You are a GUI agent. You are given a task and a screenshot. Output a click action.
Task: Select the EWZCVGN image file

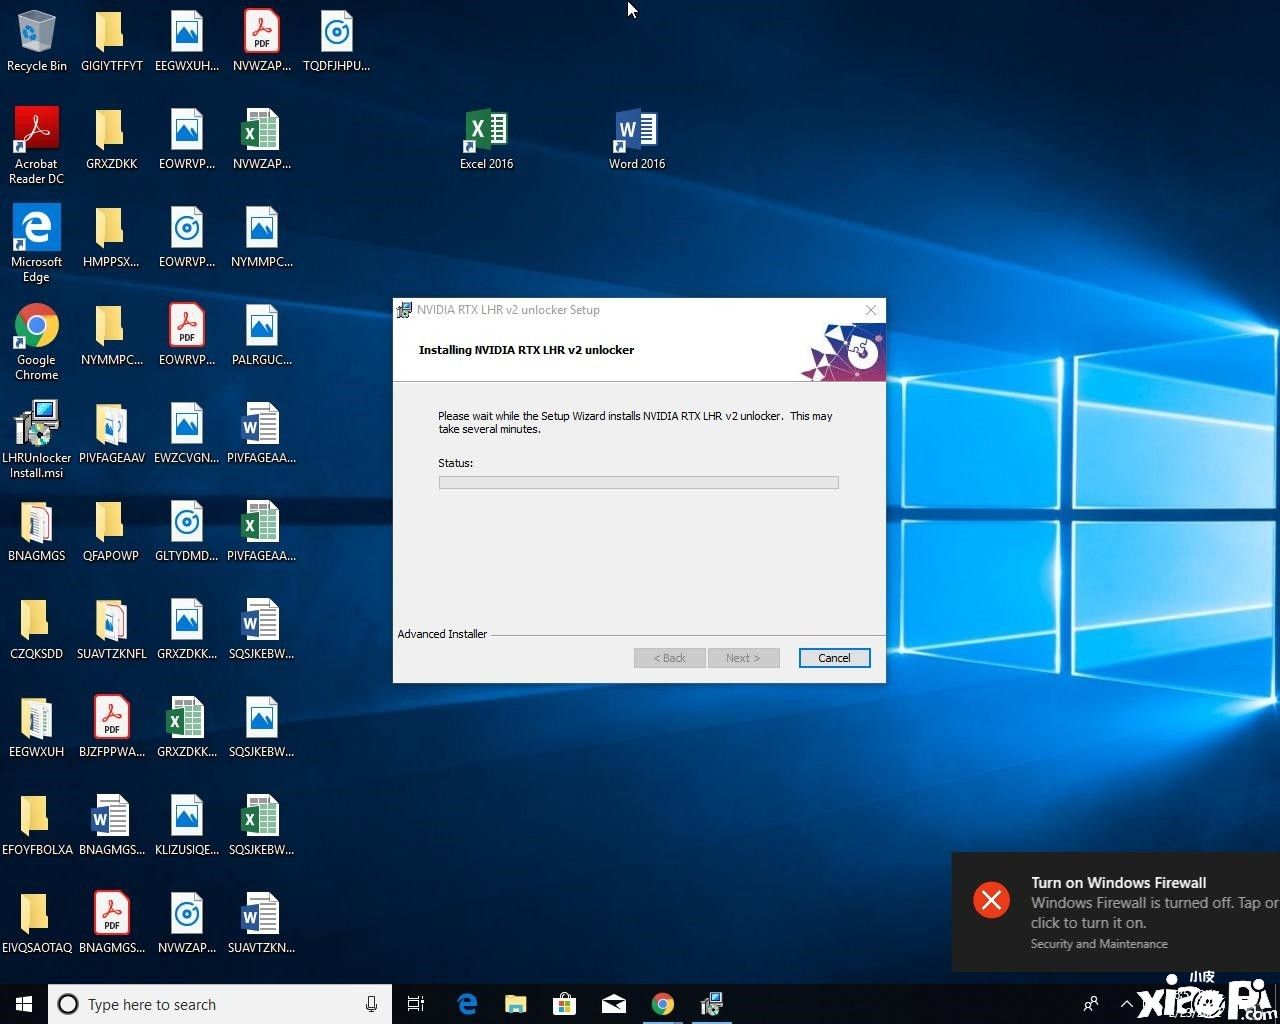pos(187,433)
